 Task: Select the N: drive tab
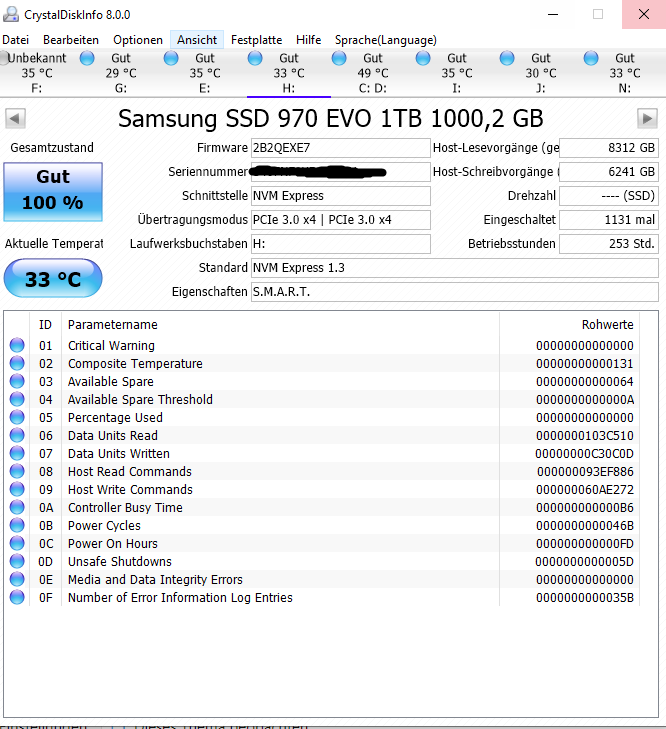[625, 73]
